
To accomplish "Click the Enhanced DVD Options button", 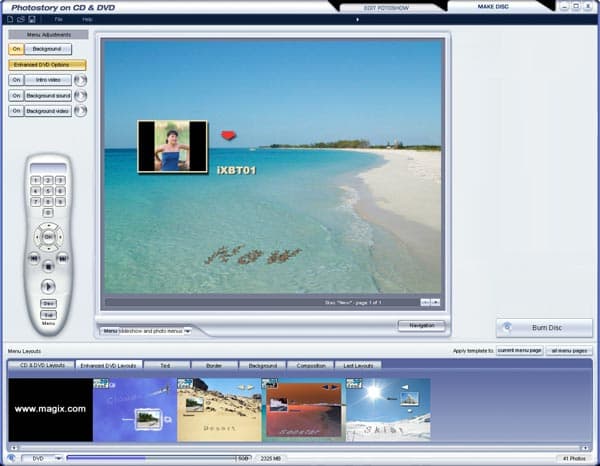I will click(x=47, y=65).
